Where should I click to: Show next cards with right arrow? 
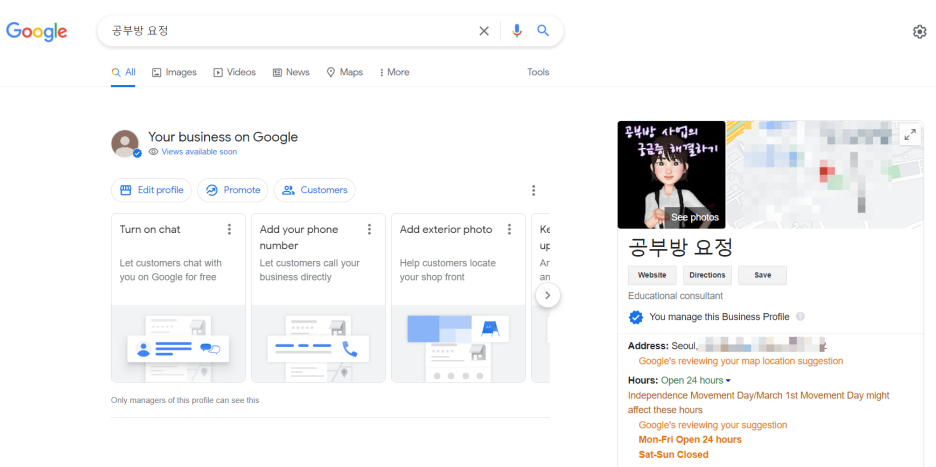[548, 295]
